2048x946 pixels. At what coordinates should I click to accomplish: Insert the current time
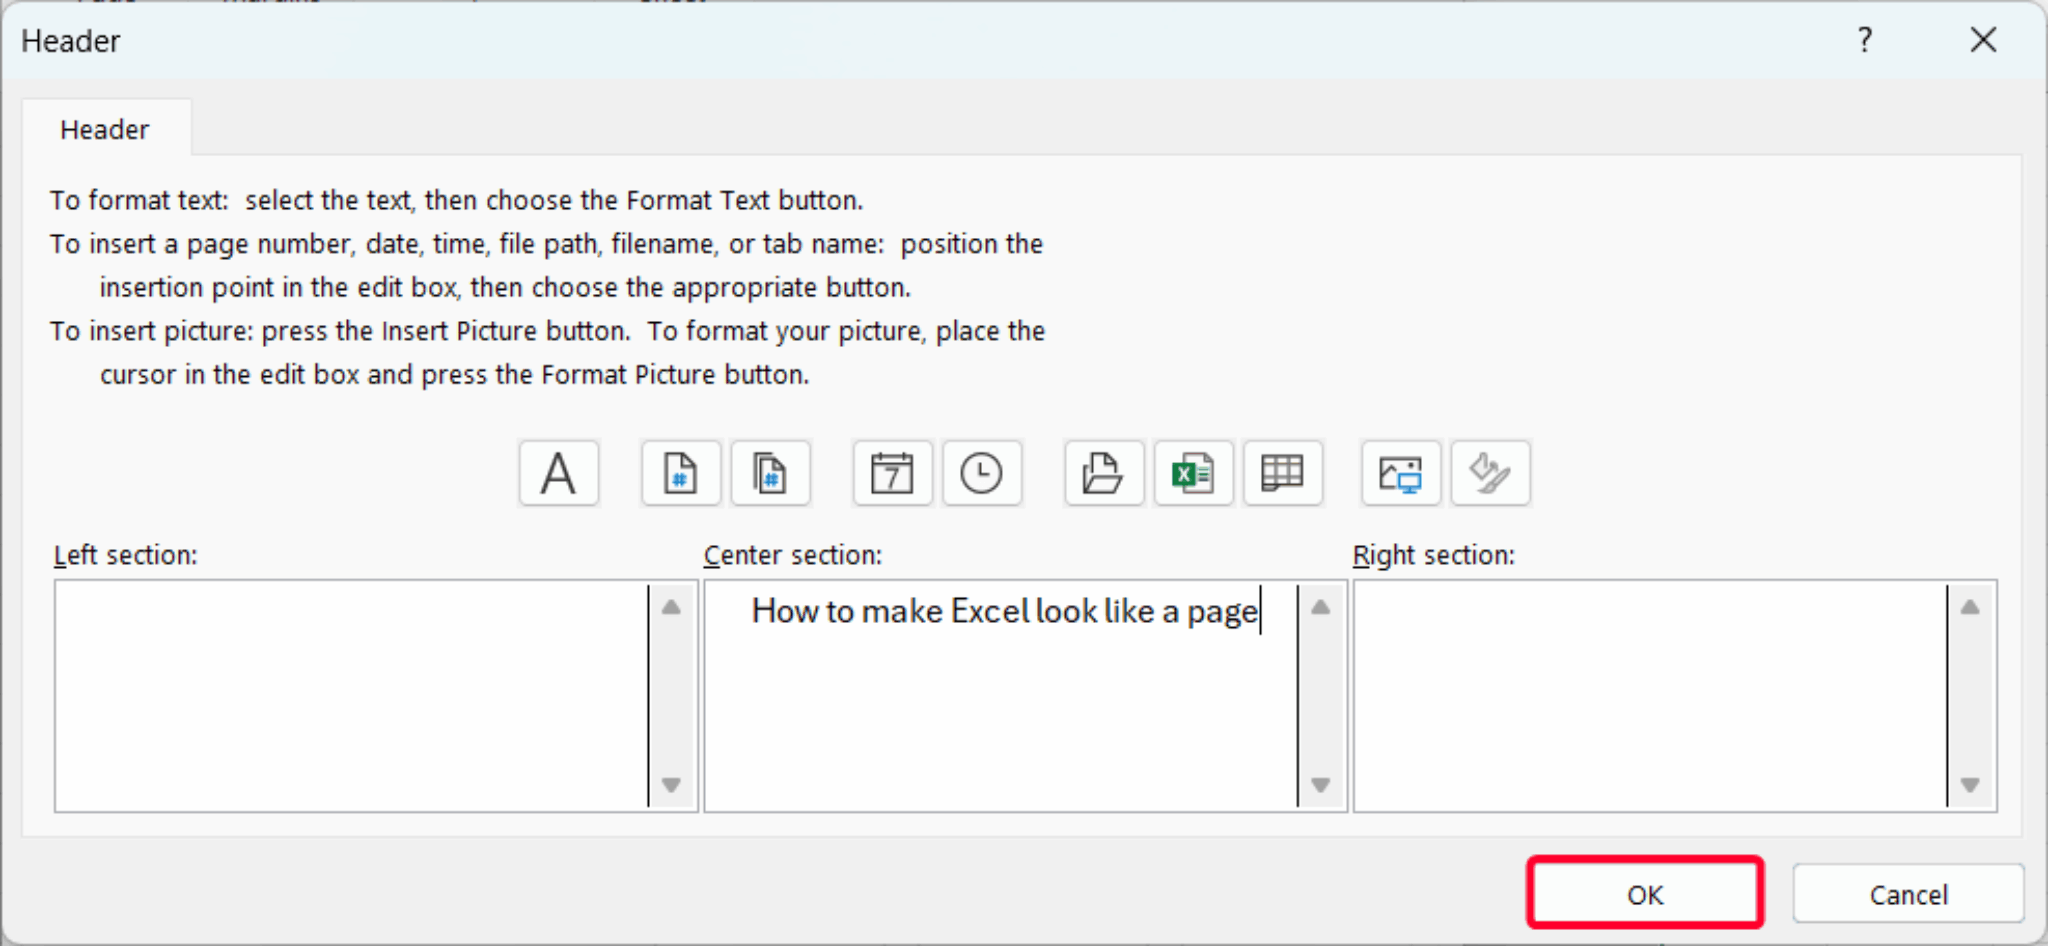point(982,473)
